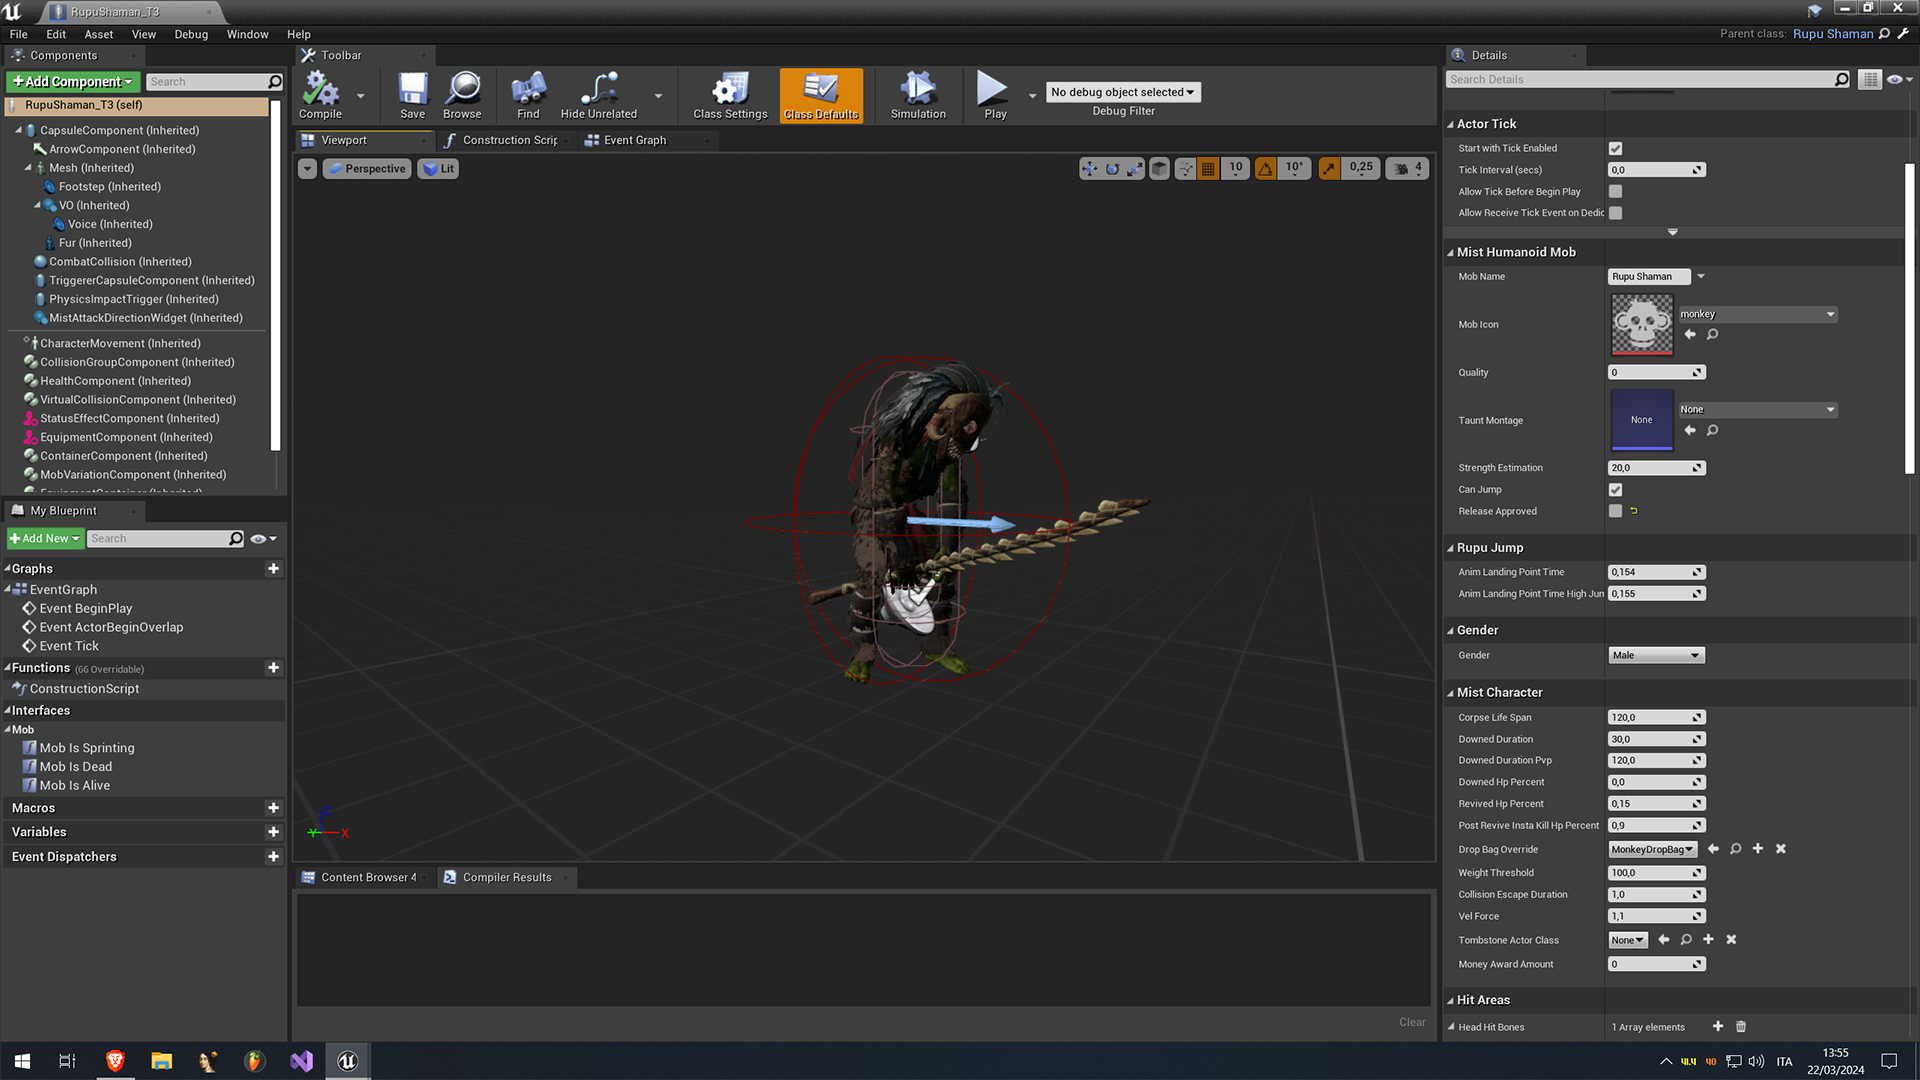The height and width of the screenshot is (1080, 1920).
Task: Disable Start with Tick Enabled checkbox
Action: coord(1615,148)
